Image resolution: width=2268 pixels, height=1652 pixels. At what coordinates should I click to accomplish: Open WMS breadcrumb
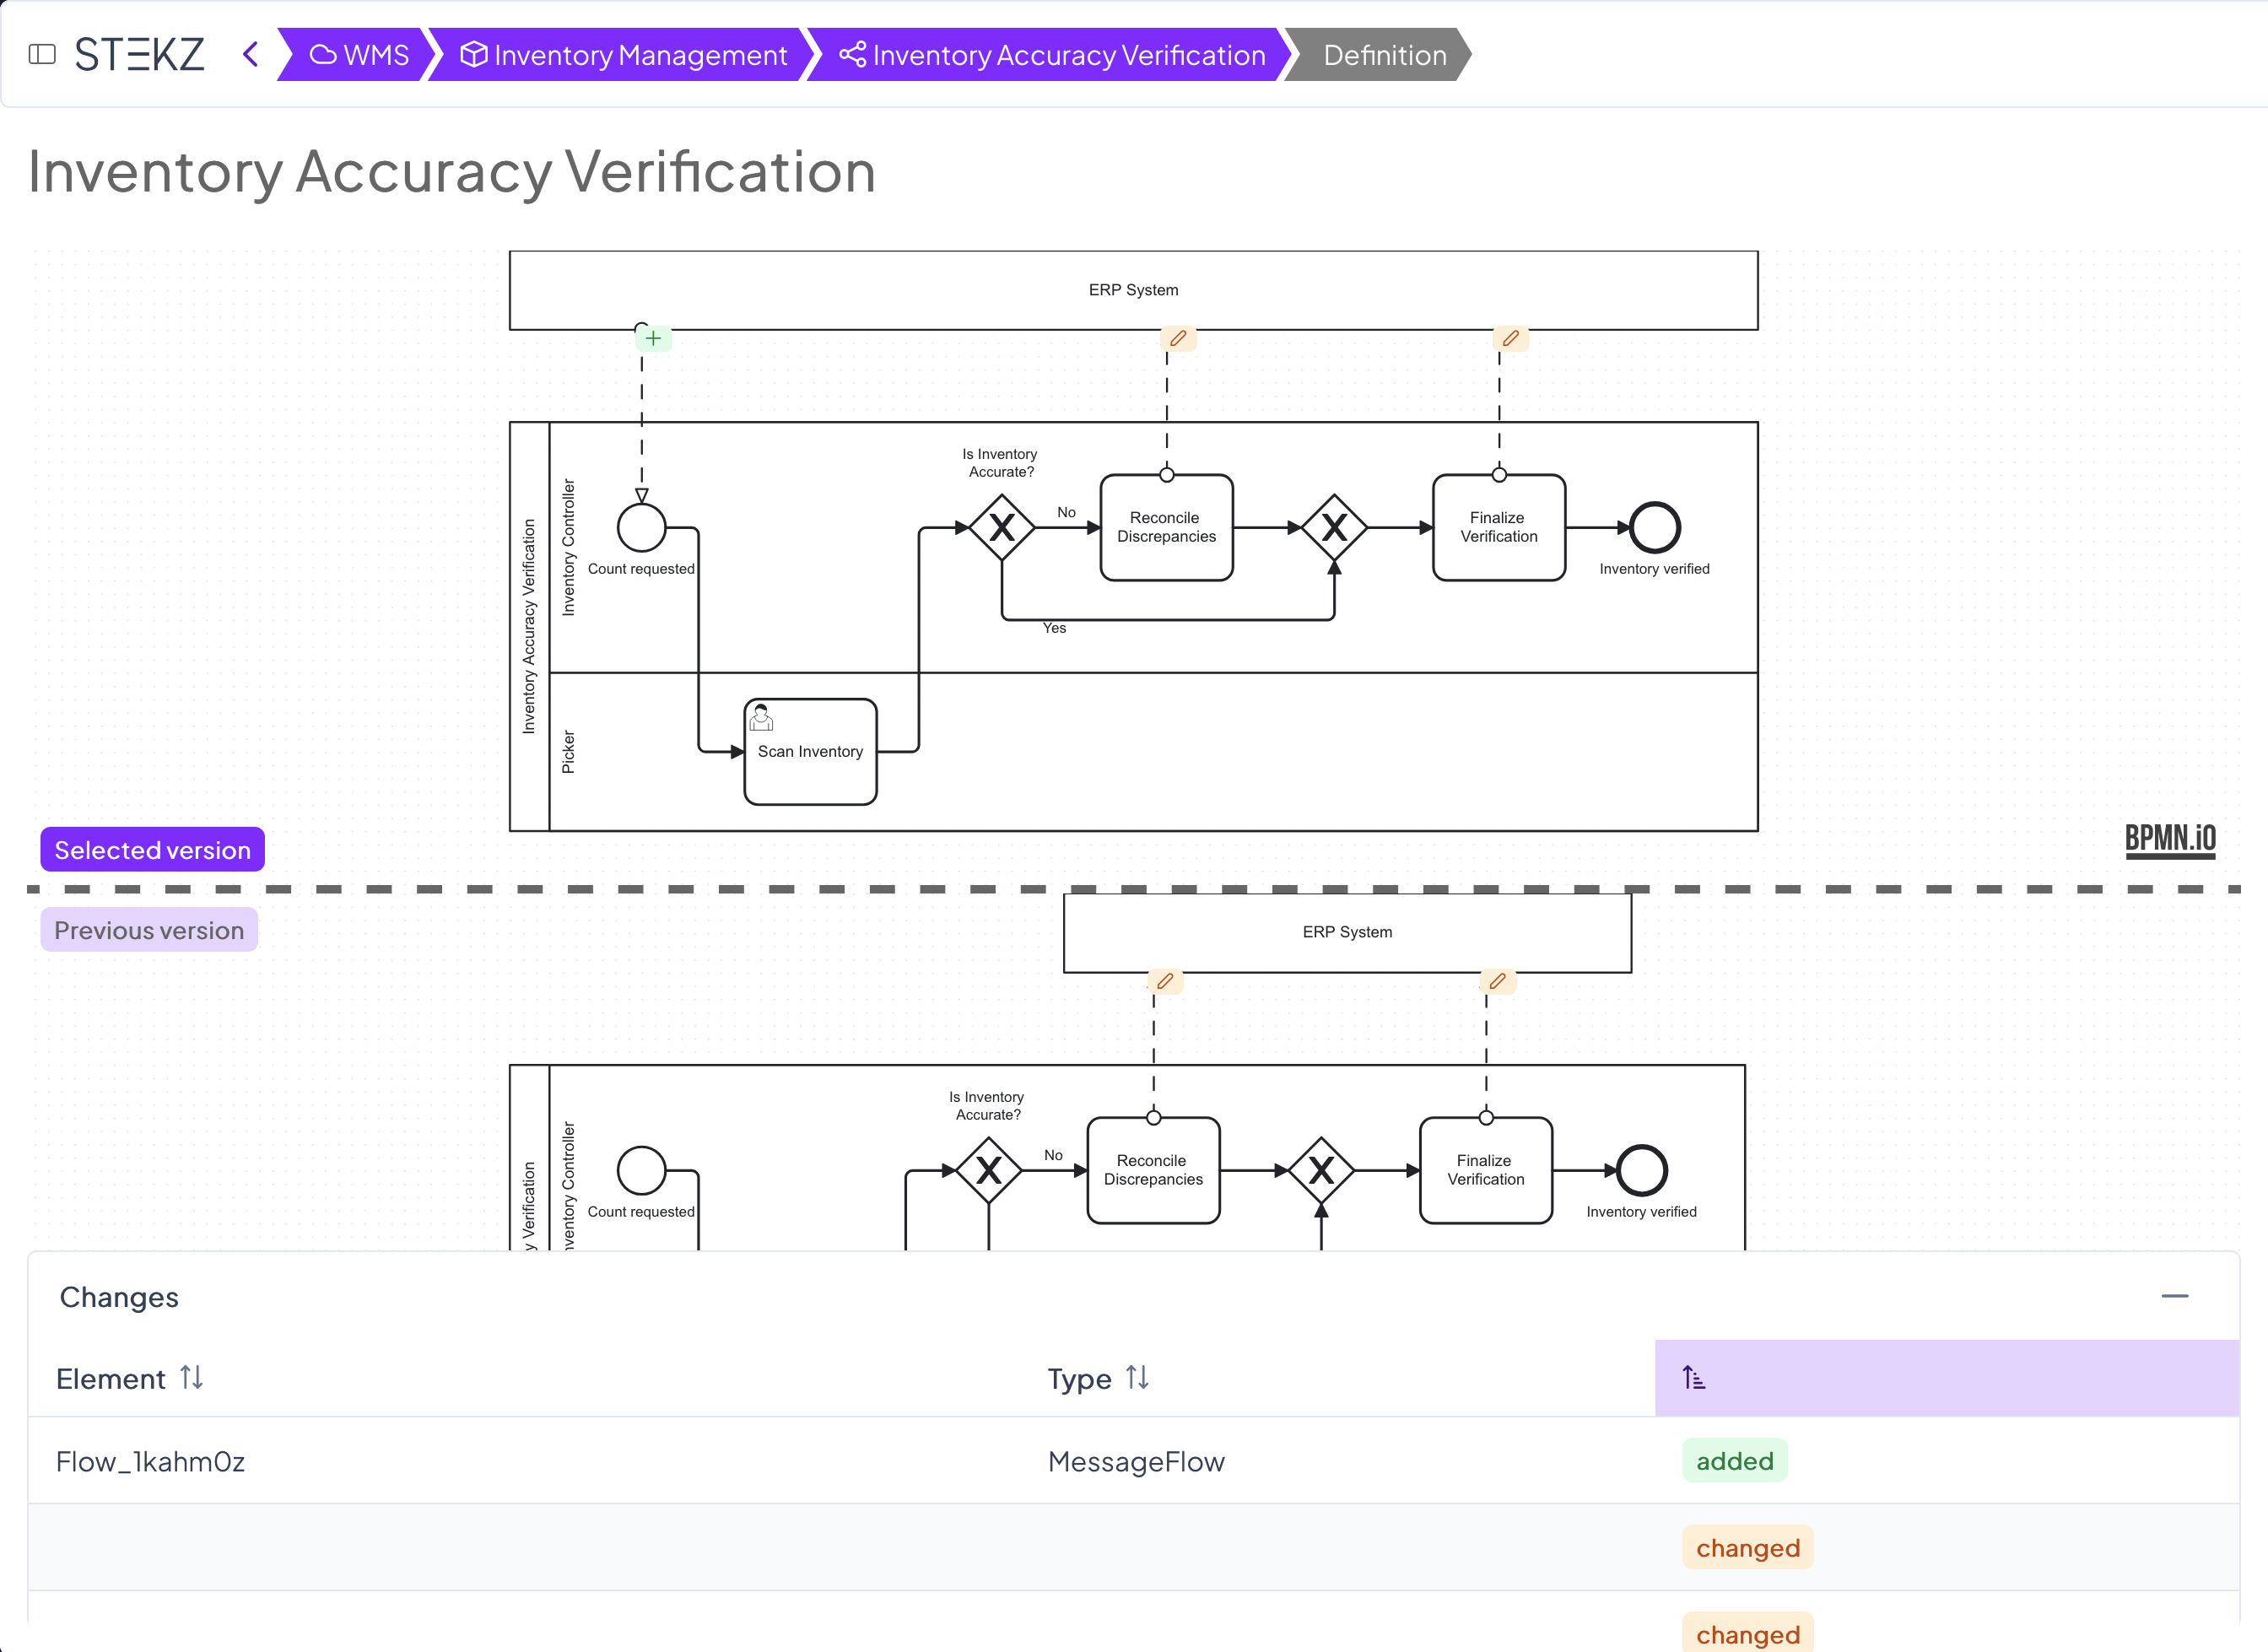(359, 54)
